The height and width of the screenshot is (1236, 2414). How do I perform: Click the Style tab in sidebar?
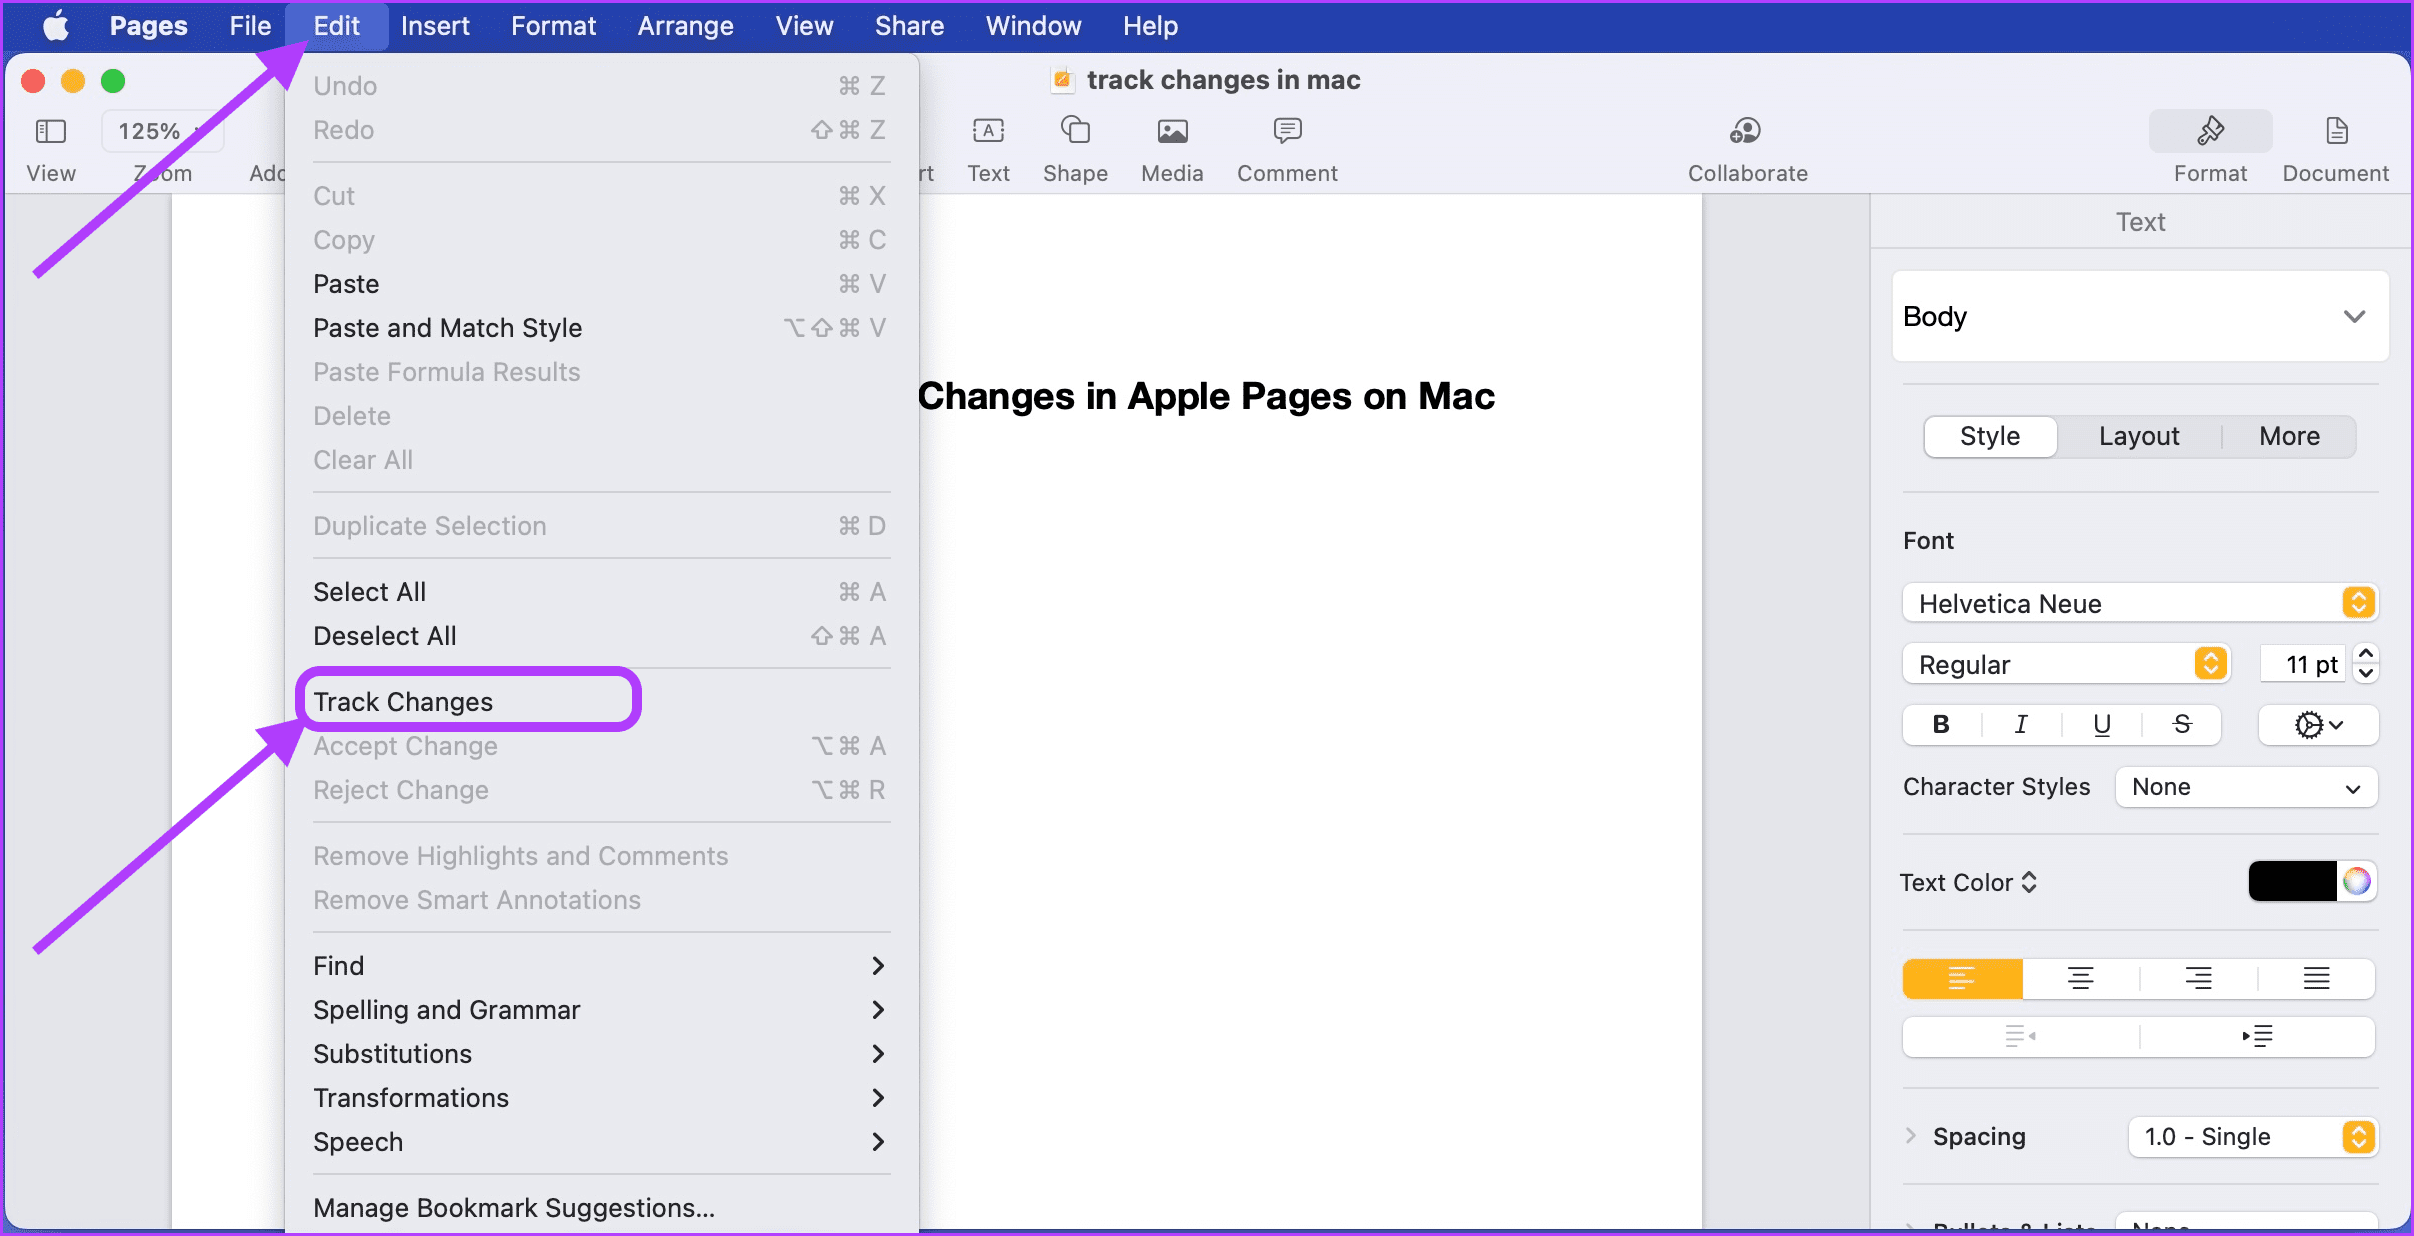coord(1989,435)
